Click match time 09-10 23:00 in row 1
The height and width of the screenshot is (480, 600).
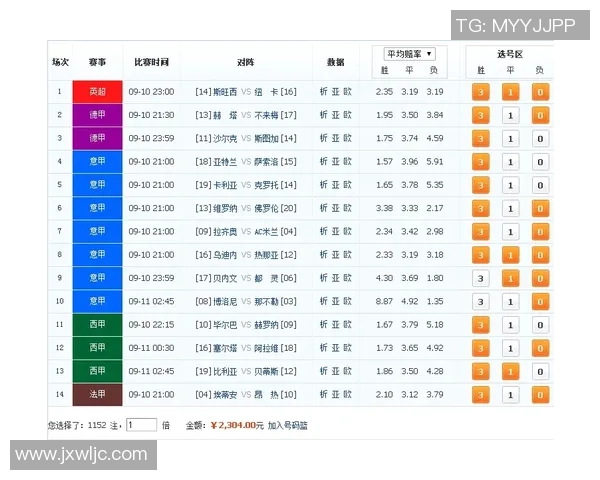(151, 92)
